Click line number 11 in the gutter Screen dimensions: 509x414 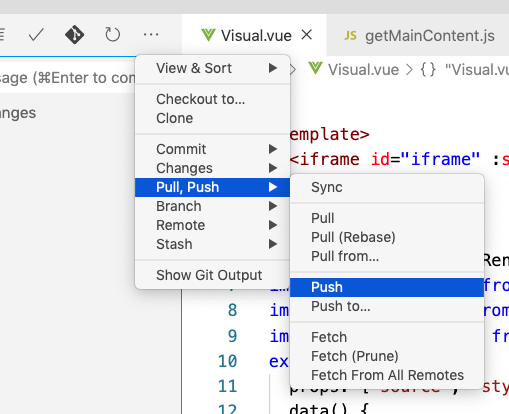tap(227, 386)
